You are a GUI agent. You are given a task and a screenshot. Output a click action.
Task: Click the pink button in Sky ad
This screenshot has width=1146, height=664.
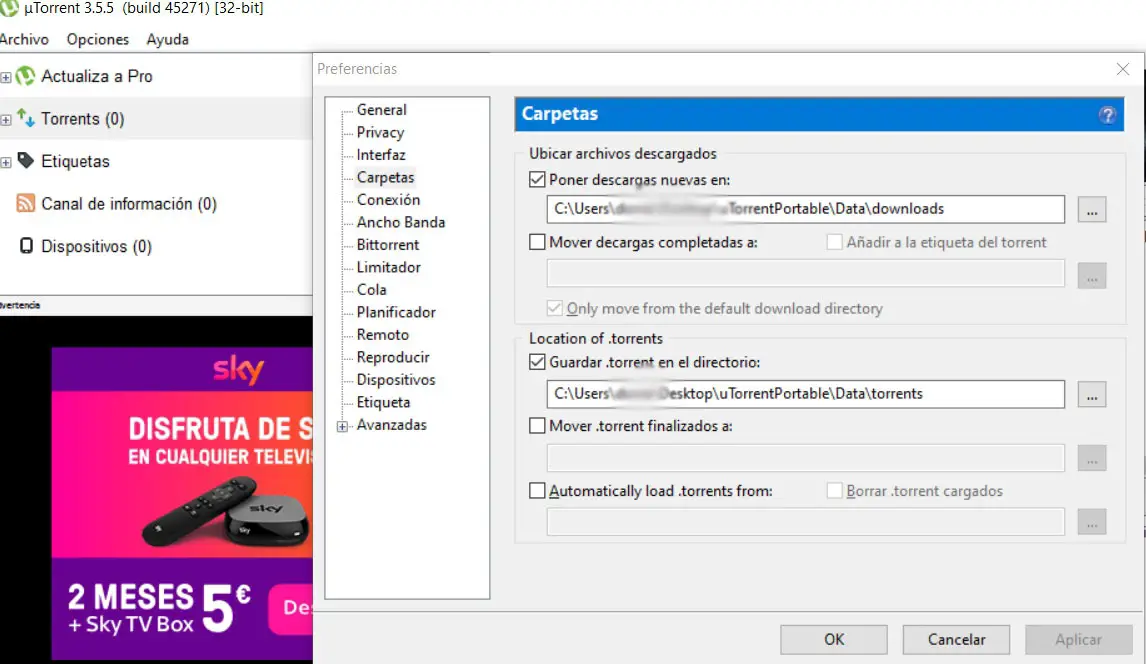point(291,608)
